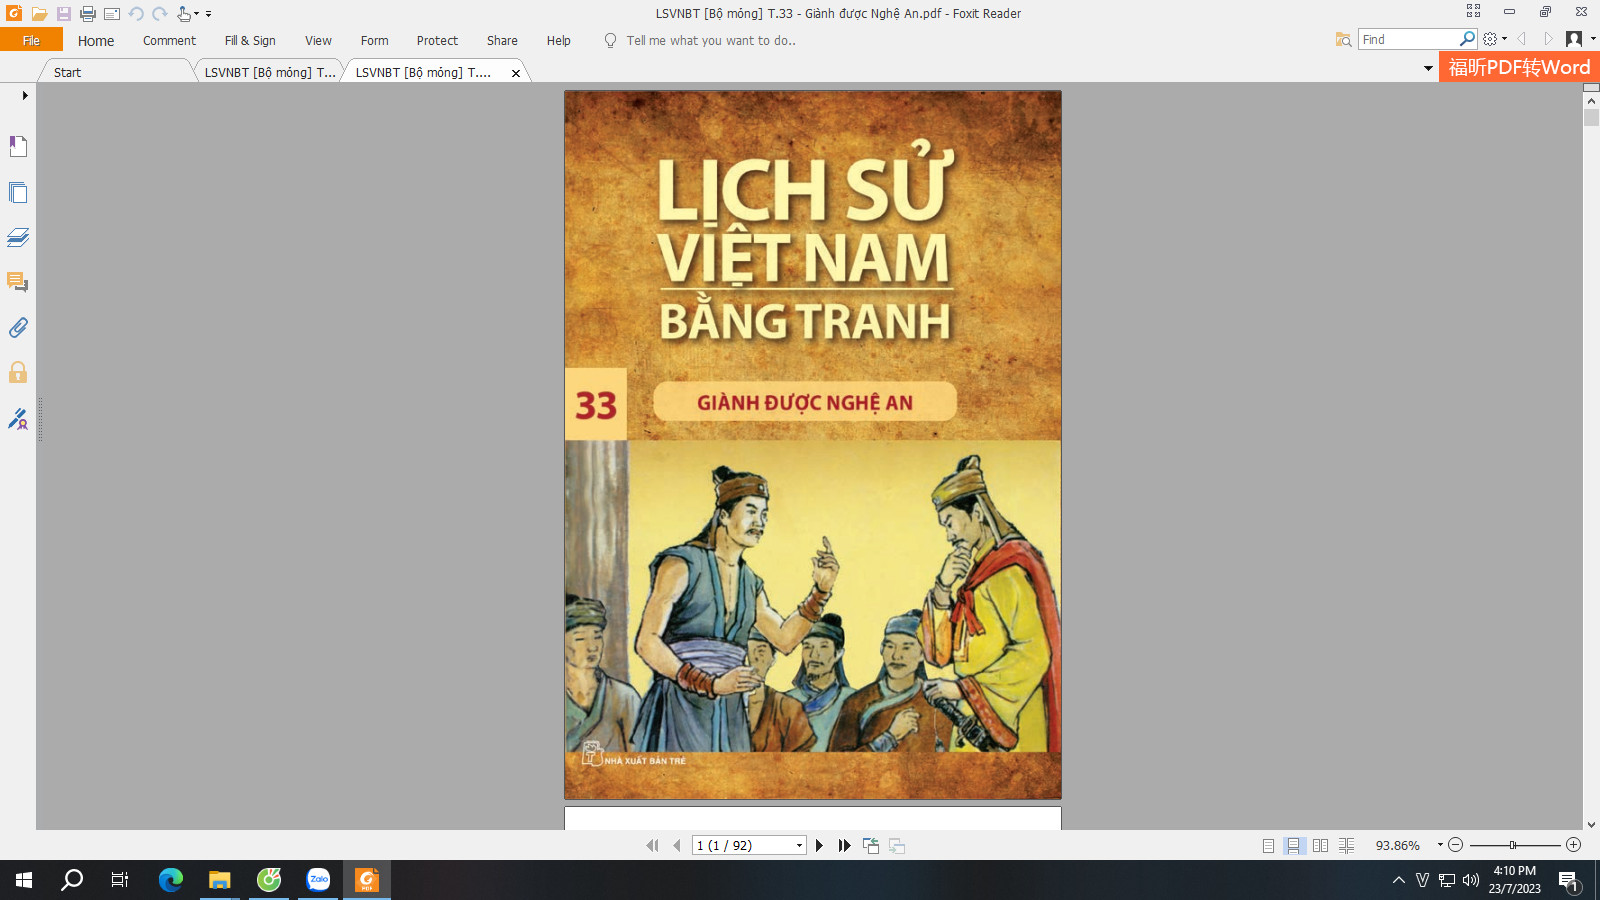
Task: Open the zoom percentage dropdown
Action: [1440, 845]
